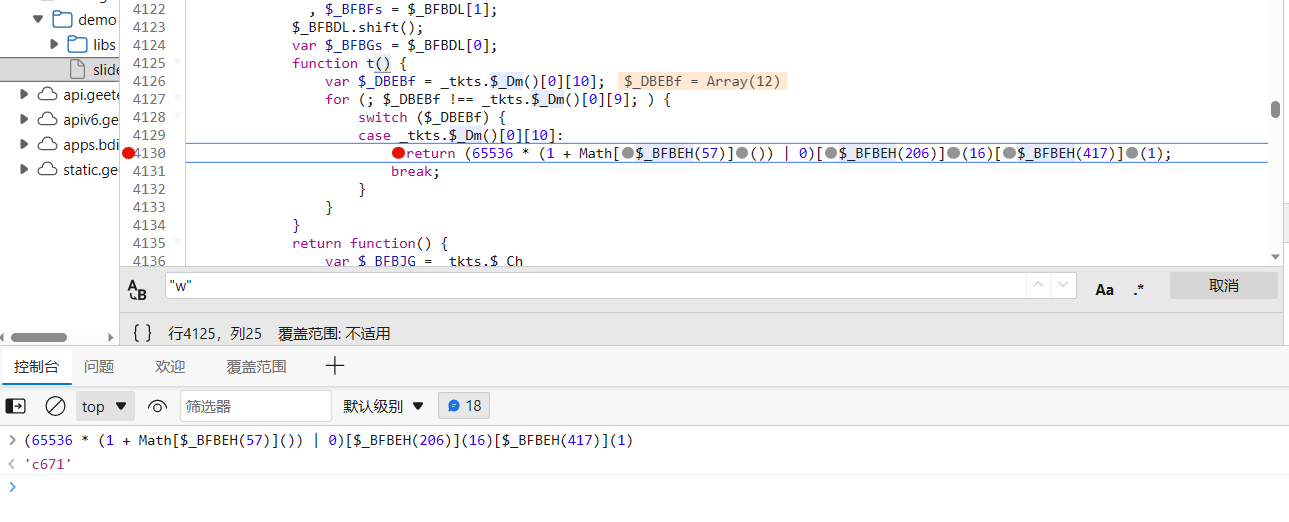This screenshot has width=1289, height=522.
Task: Open the 默认级别 log level dropdown
Action: (x=384, y=406)
